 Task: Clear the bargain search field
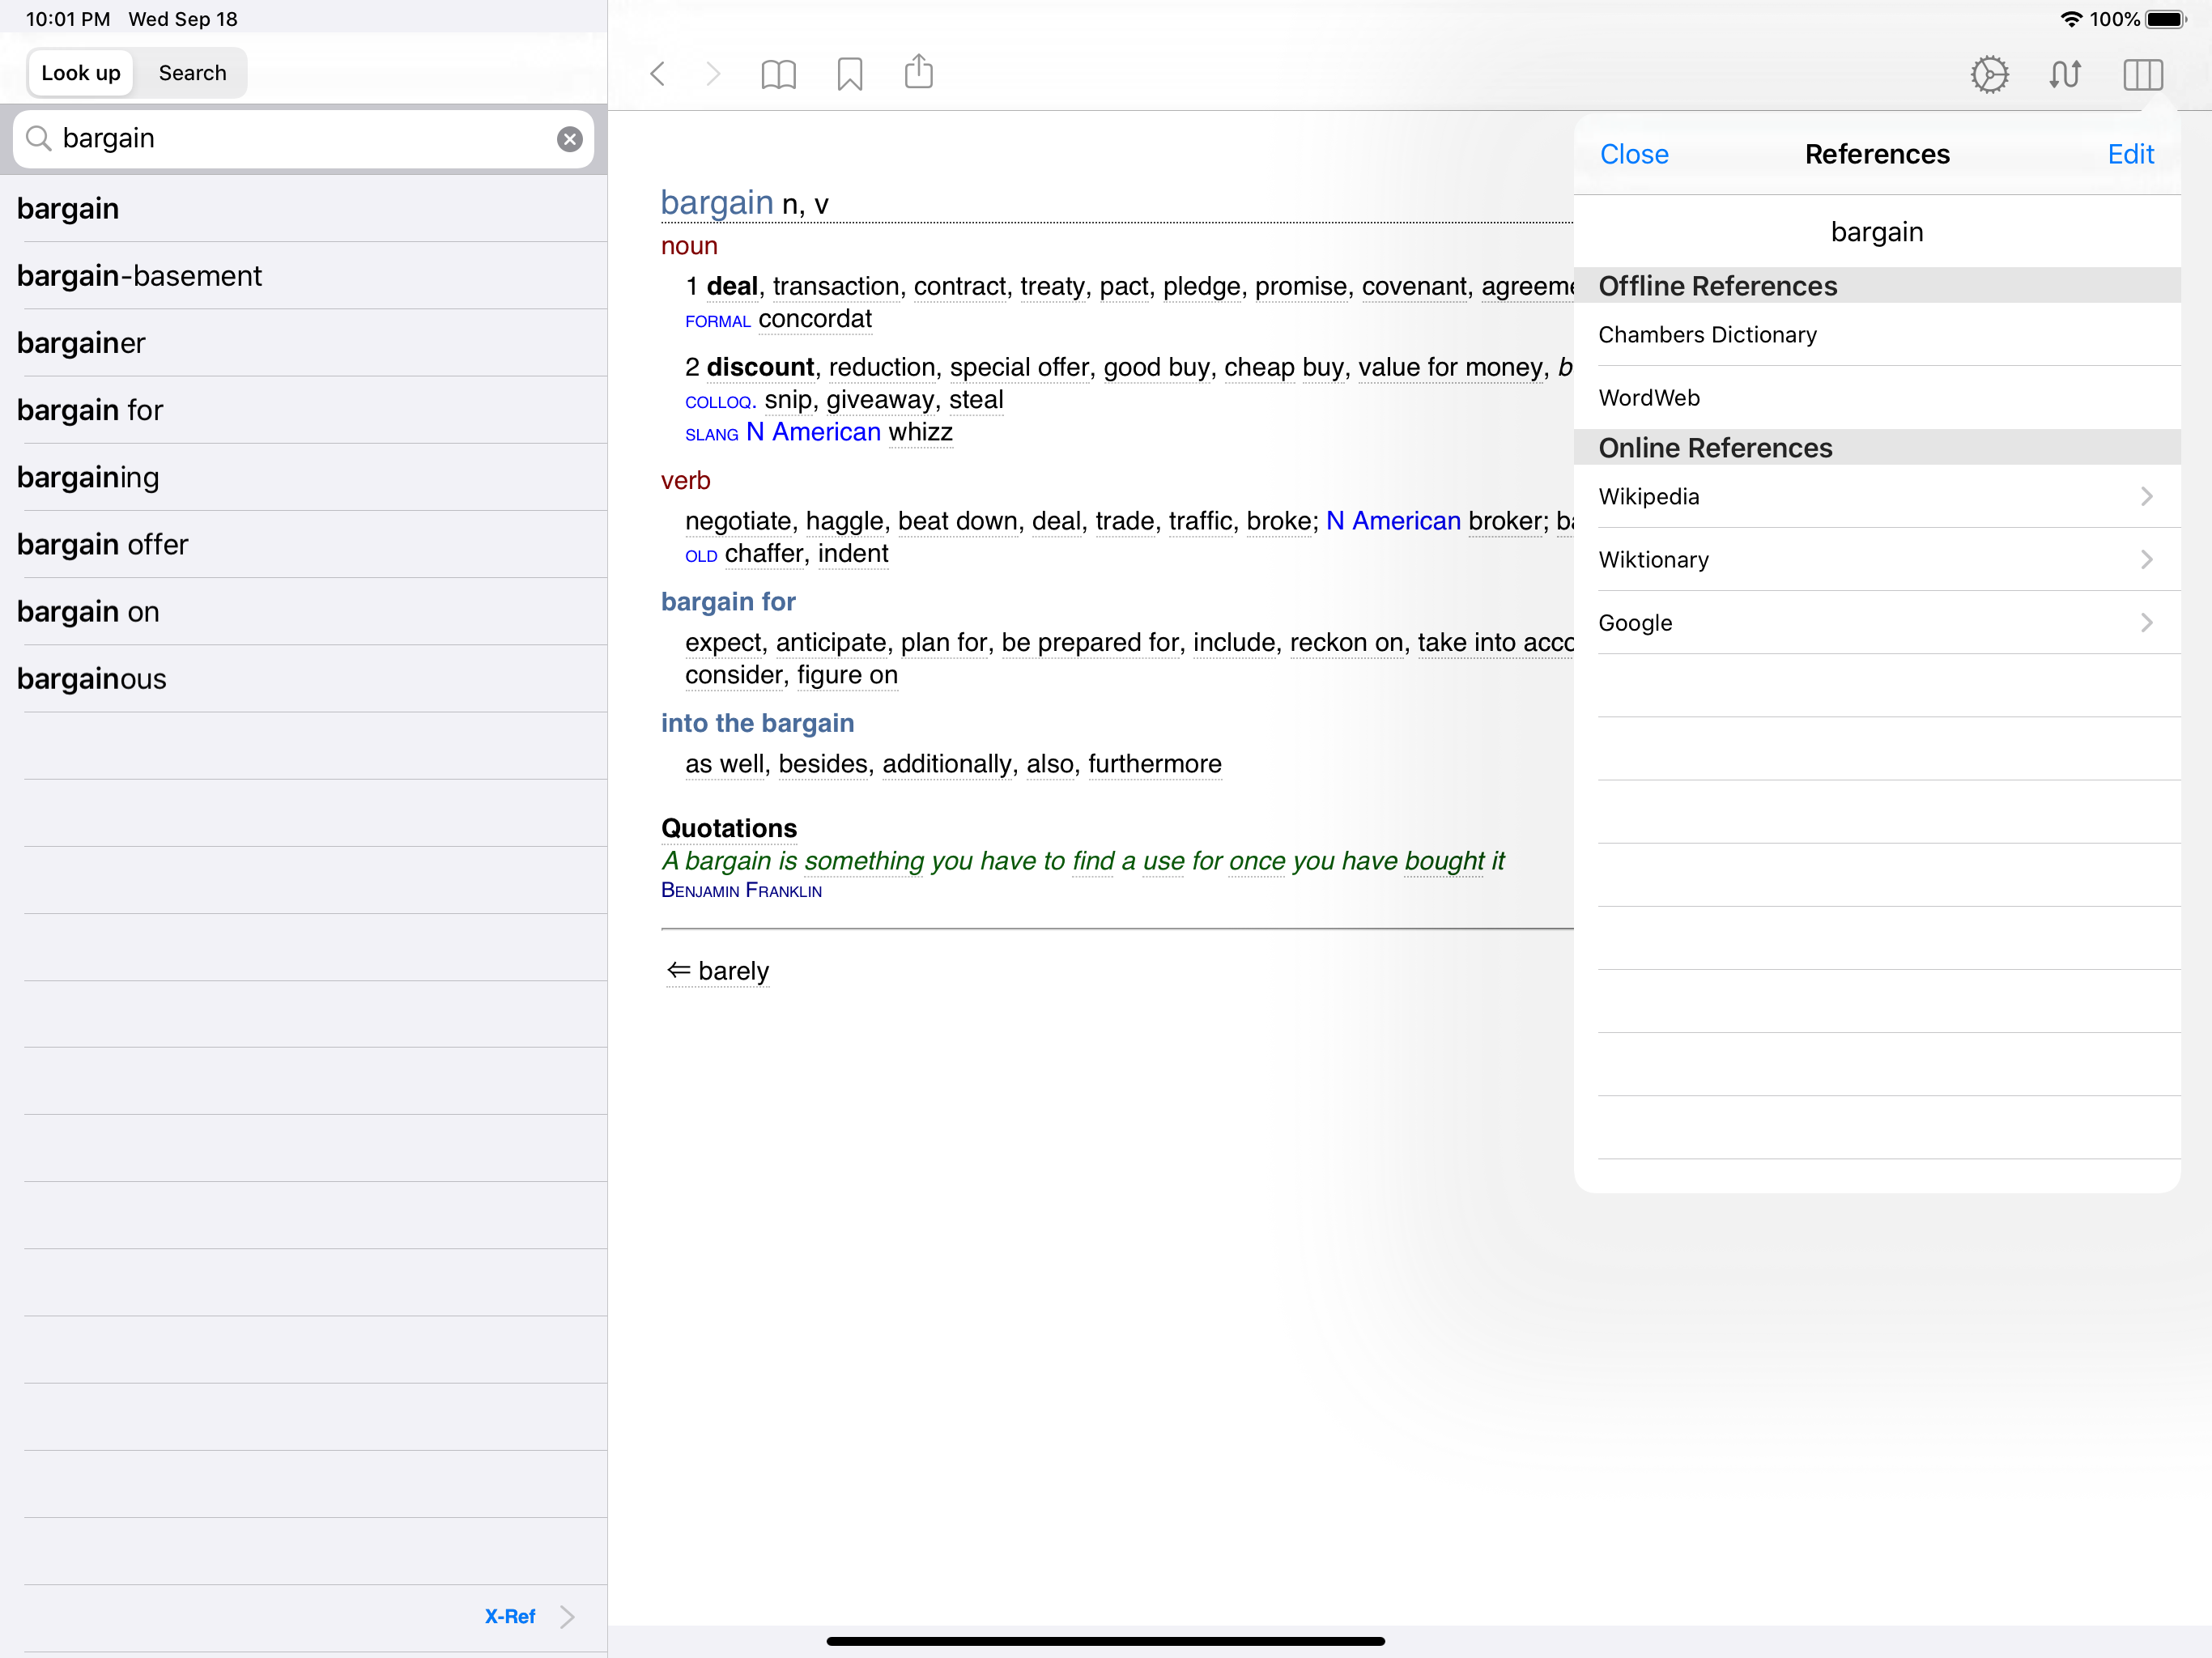point(569,139)
